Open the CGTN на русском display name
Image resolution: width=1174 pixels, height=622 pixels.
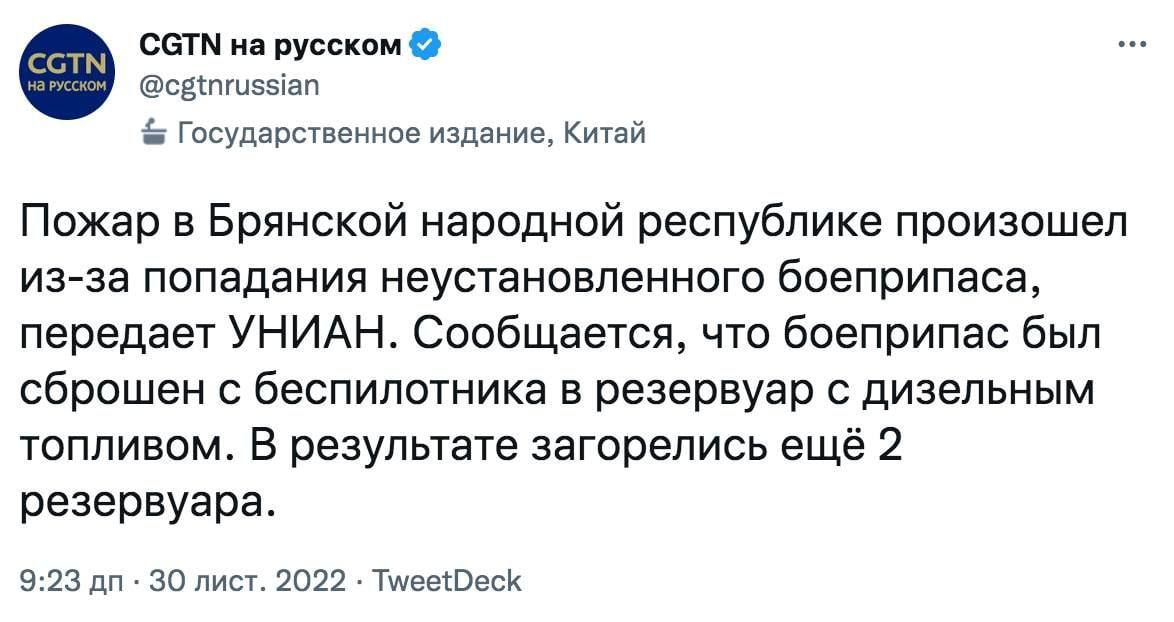[x=268, y=44]
